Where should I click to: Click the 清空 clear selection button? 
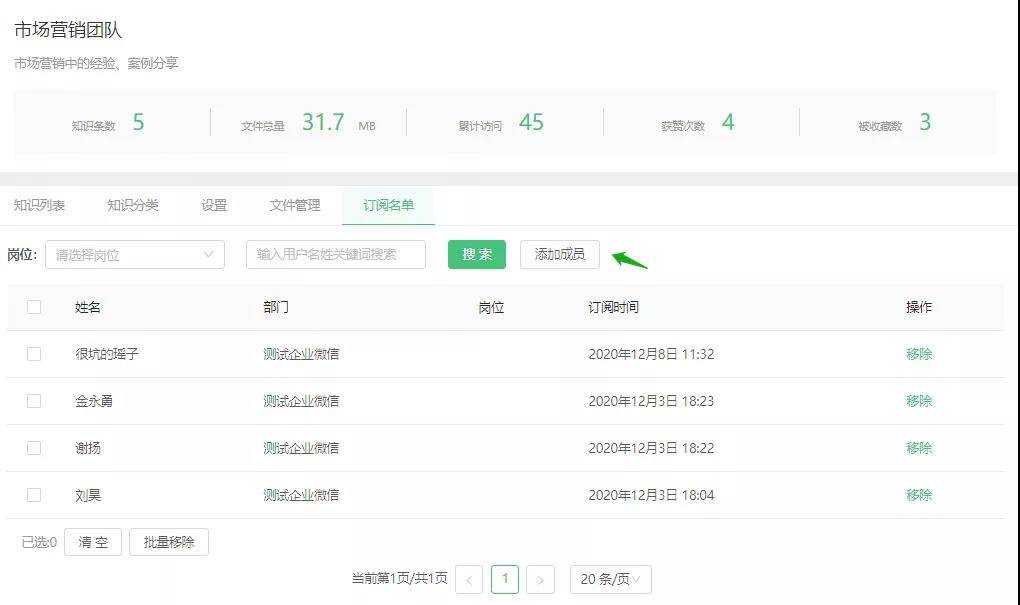tap(92, 542)
